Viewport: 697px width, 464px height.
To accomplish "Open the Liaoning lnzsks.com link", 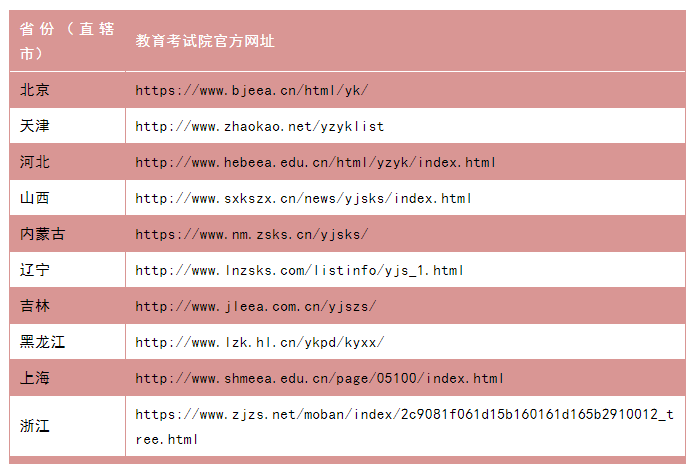I will (x=299, y=270).
